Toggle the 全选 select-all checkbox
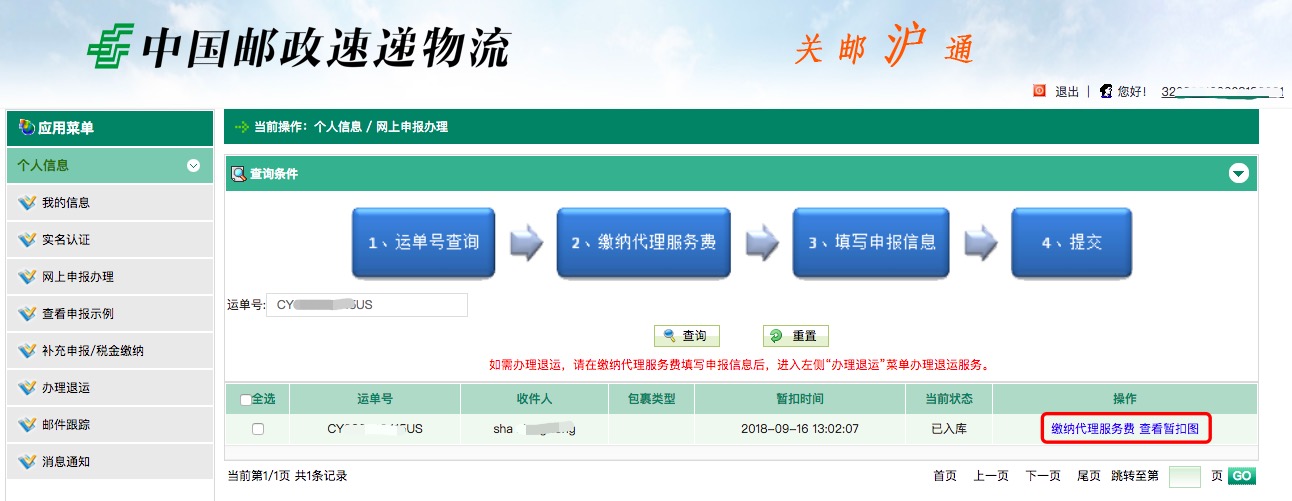 (x=246, y=400)
